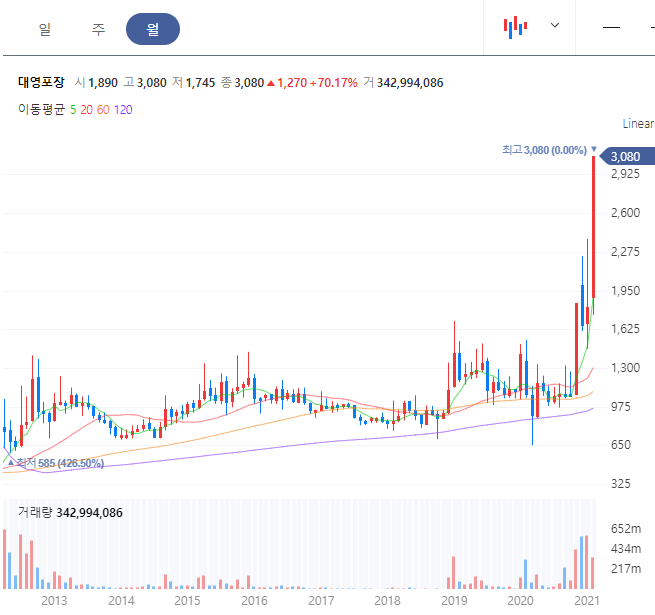Image resolution: width=655 pixels, height=615 pixels.
Task: Click the 이동평균 indicator label
Action: (41, 109)
